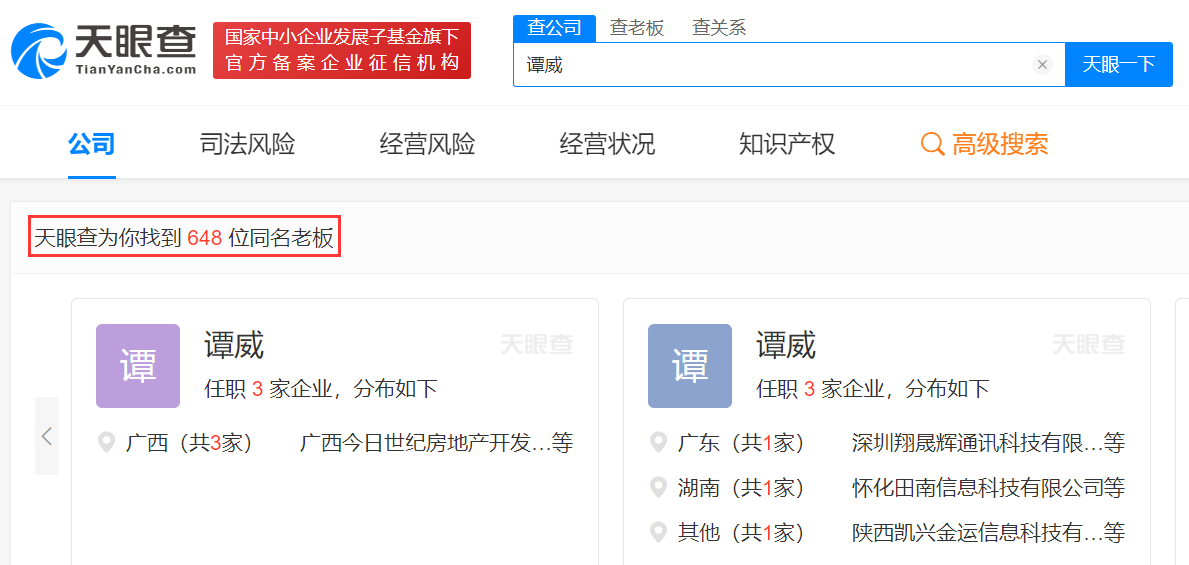
Task: Click the red 官方备案企业征信机构 banner
Action: pyautogui.click(x=342, y=50)
